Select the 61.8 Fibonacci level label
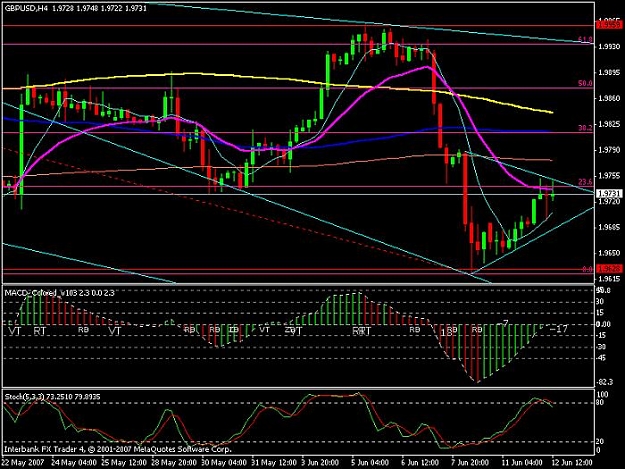The width and height of the screenshot is (625, 469). coord(585,39)
